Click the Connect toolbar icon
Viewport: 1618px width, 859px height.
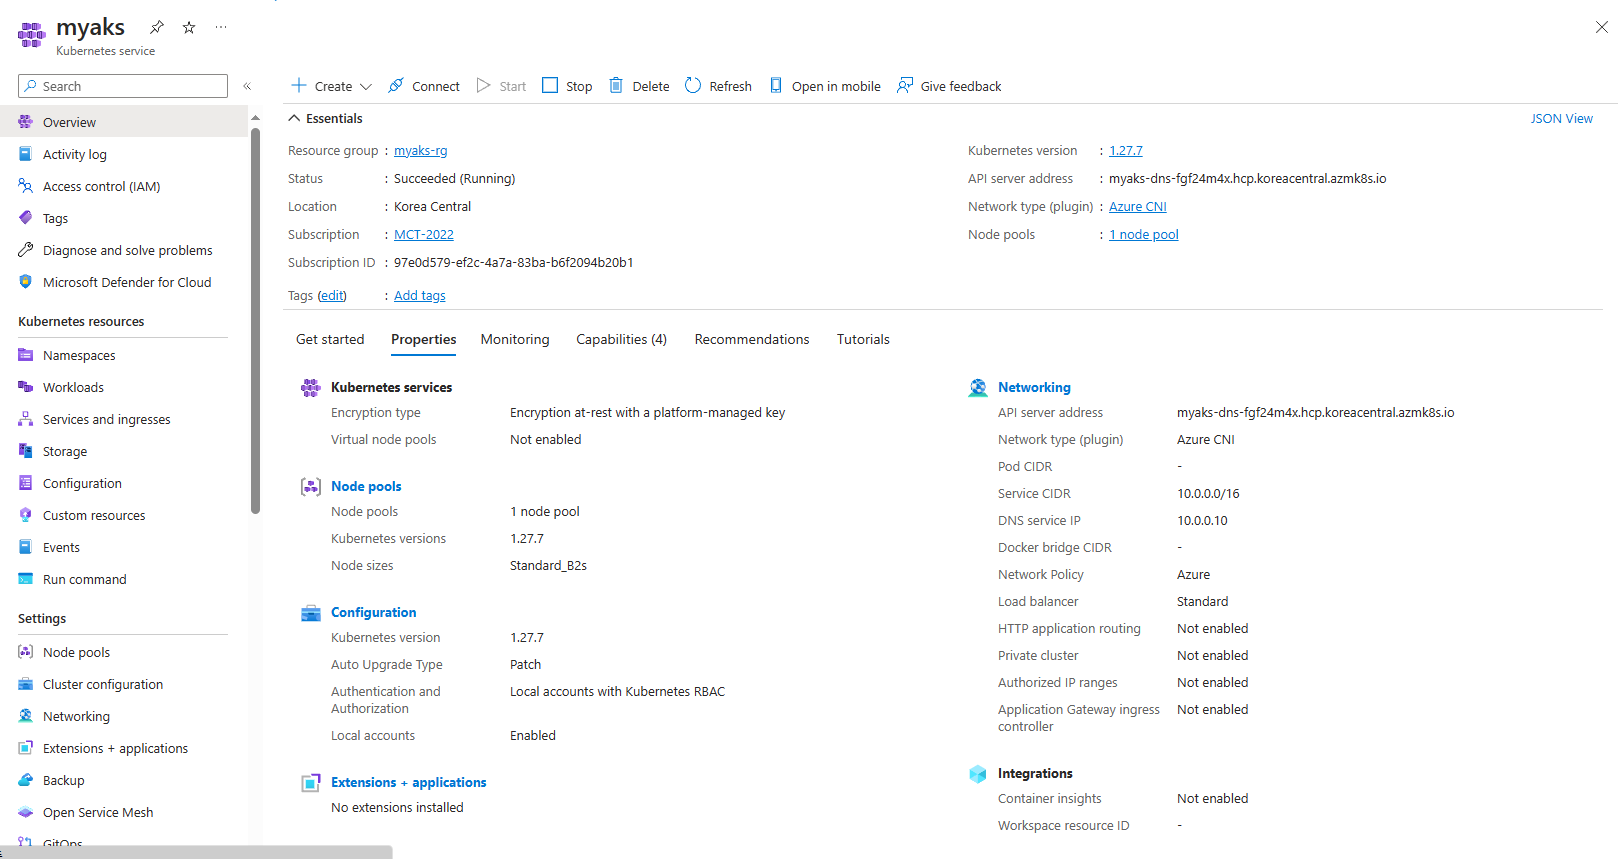(x=396, y=86)
